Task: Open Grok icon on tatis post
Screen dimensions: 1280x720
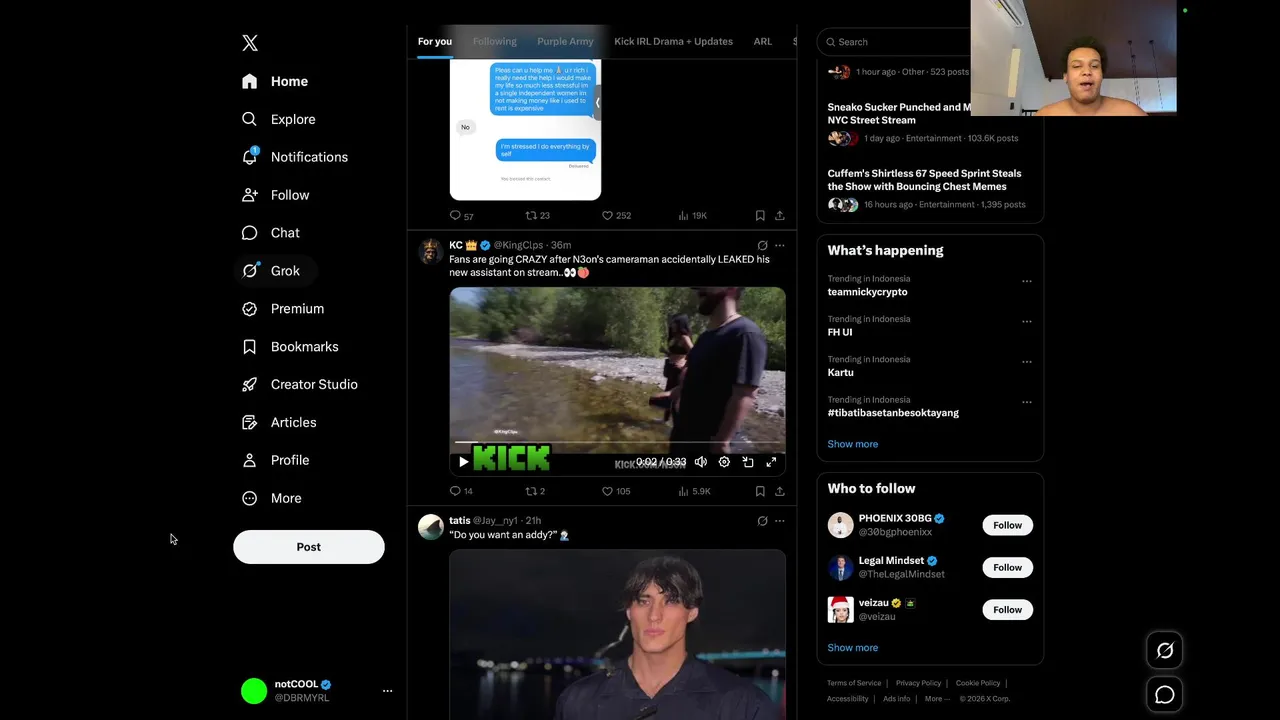Action: click(762, 521)
